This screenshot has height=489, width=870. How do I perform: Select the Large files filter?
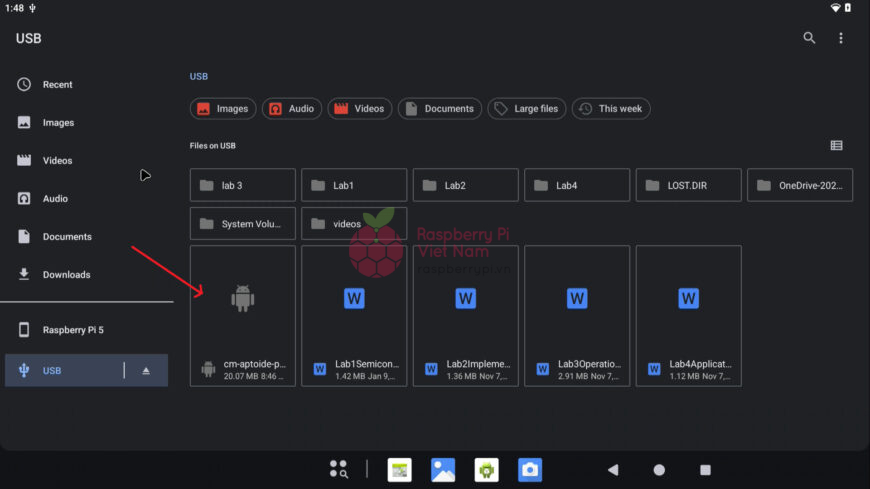[x=527, y=109]
